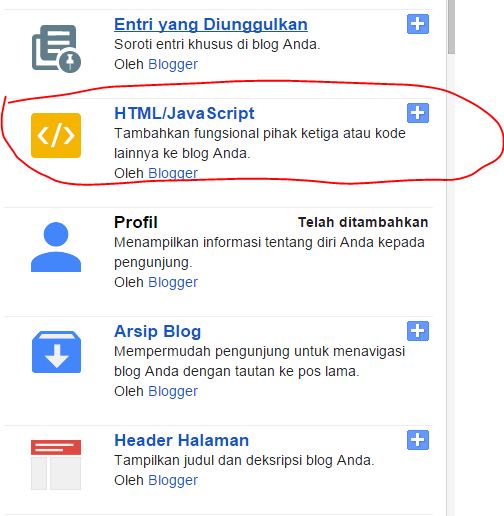Click the blue Profil person icon
This screenshot has height=516, width=504.
tap(56, 247)
